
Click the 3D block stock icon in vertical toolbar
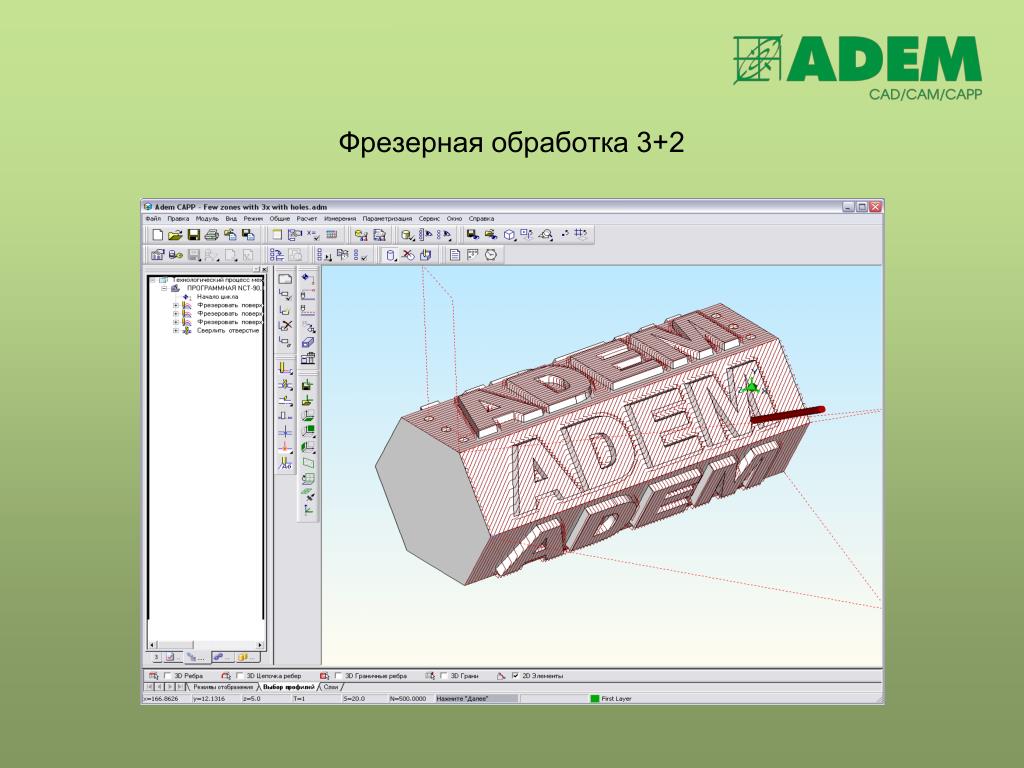click(x=308, y=342)
